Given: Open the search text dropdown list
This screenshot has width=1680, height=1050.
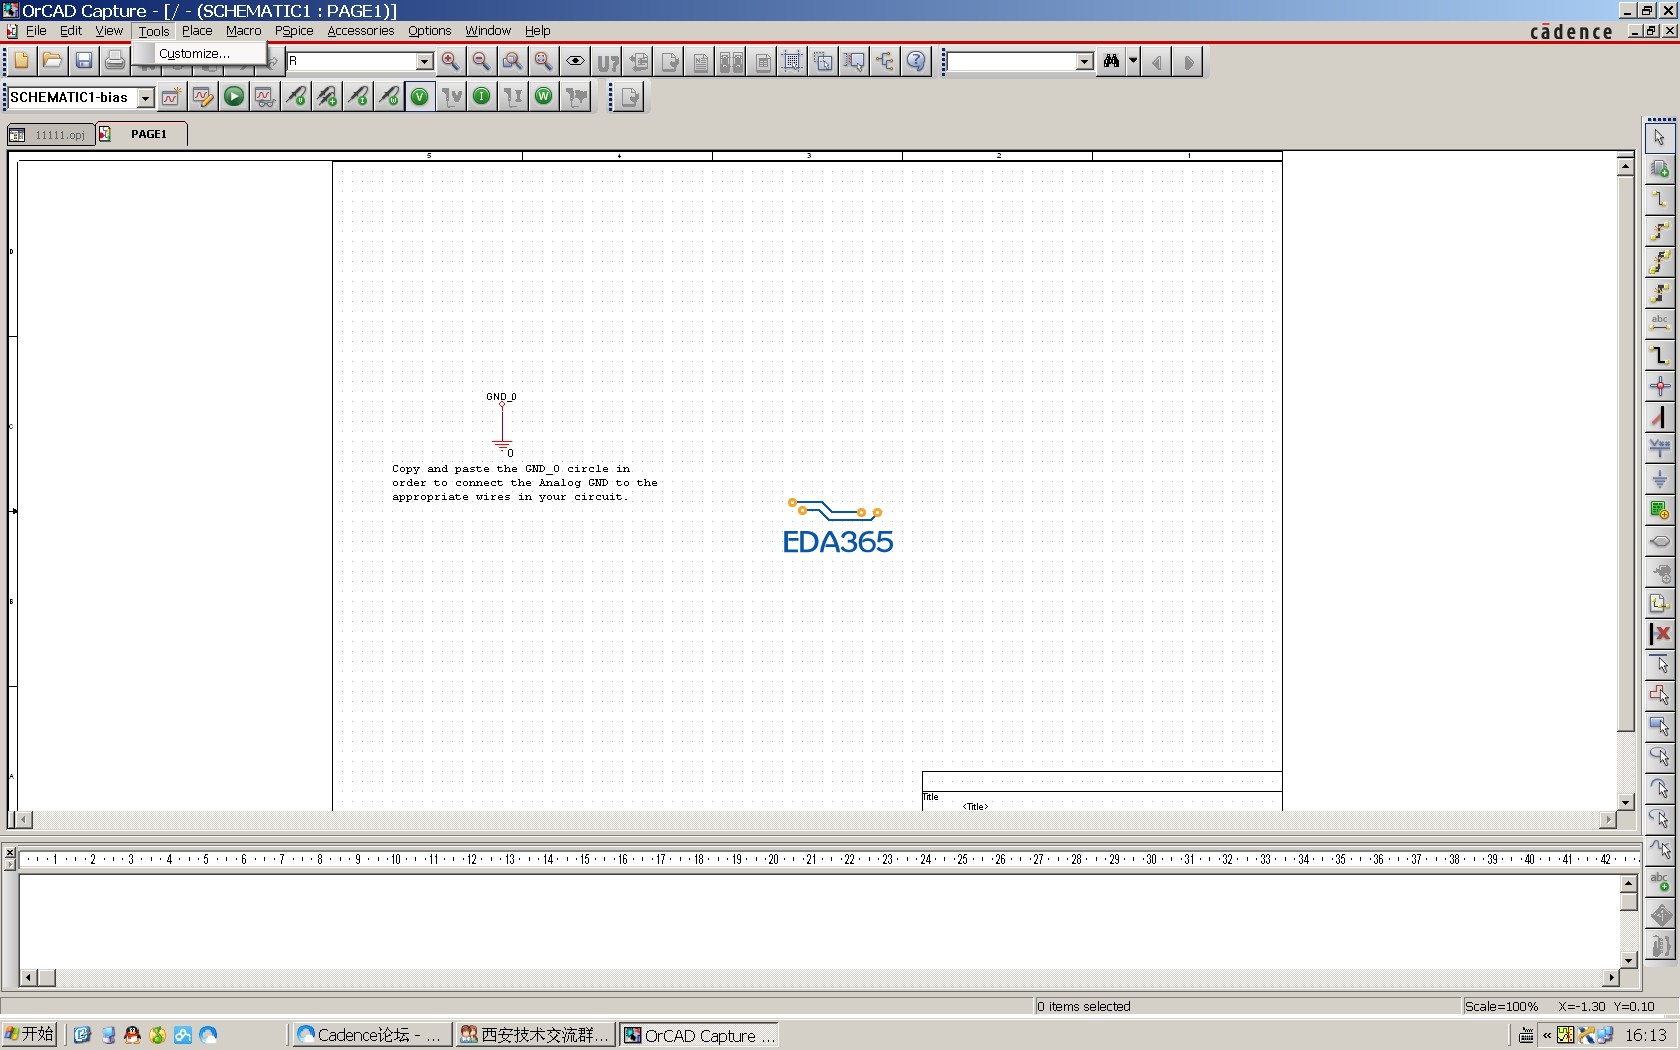Looking at the screenshot, I should tap(1084, 62).
